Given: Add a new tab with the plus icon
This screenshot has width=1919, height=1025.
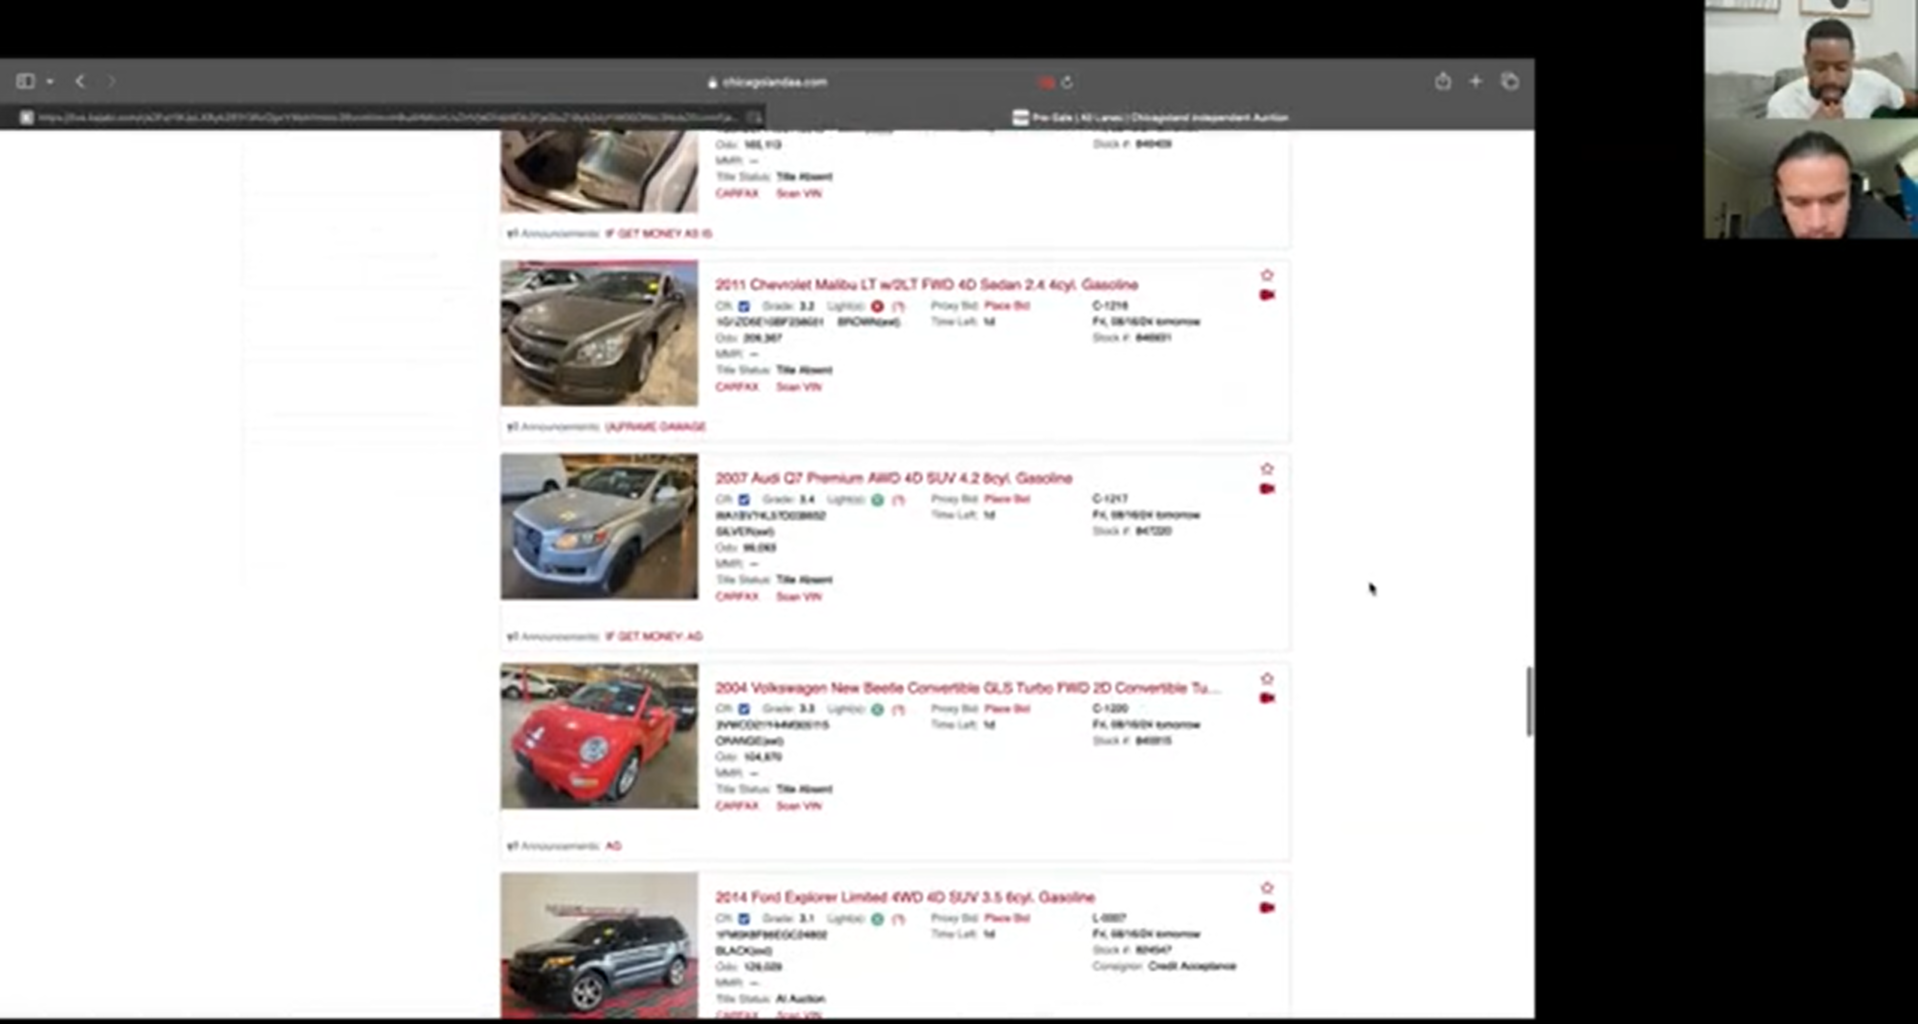Looking at the screenshot, I should tap(1475, 81).
